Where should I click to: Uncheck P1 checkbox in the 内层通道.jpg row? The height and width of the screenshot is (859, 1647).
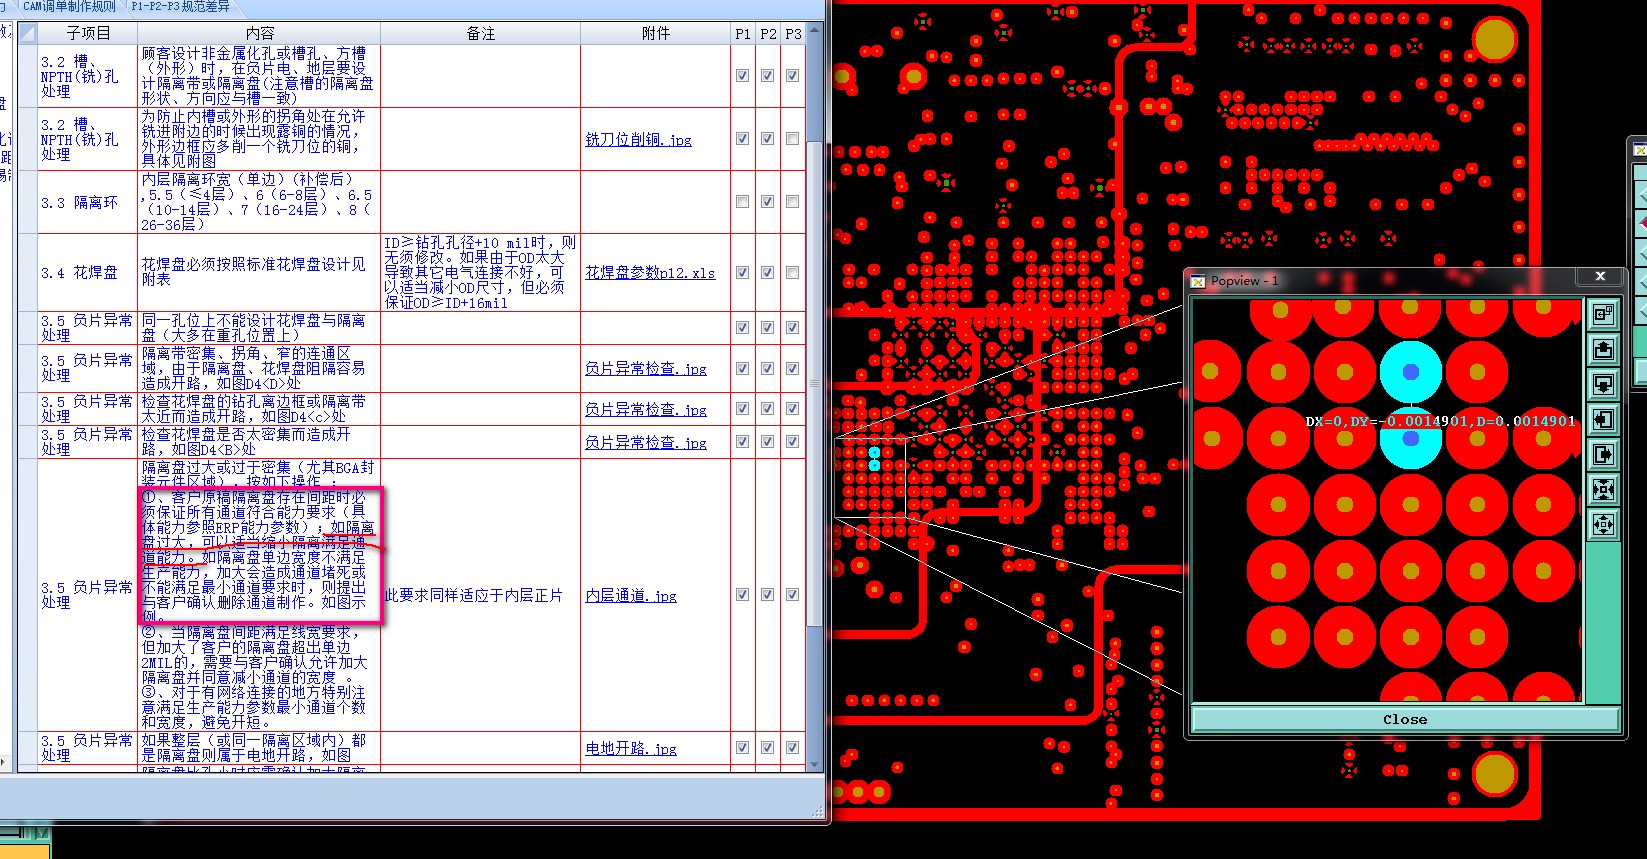pyautogui.click(x=743, y=595)
